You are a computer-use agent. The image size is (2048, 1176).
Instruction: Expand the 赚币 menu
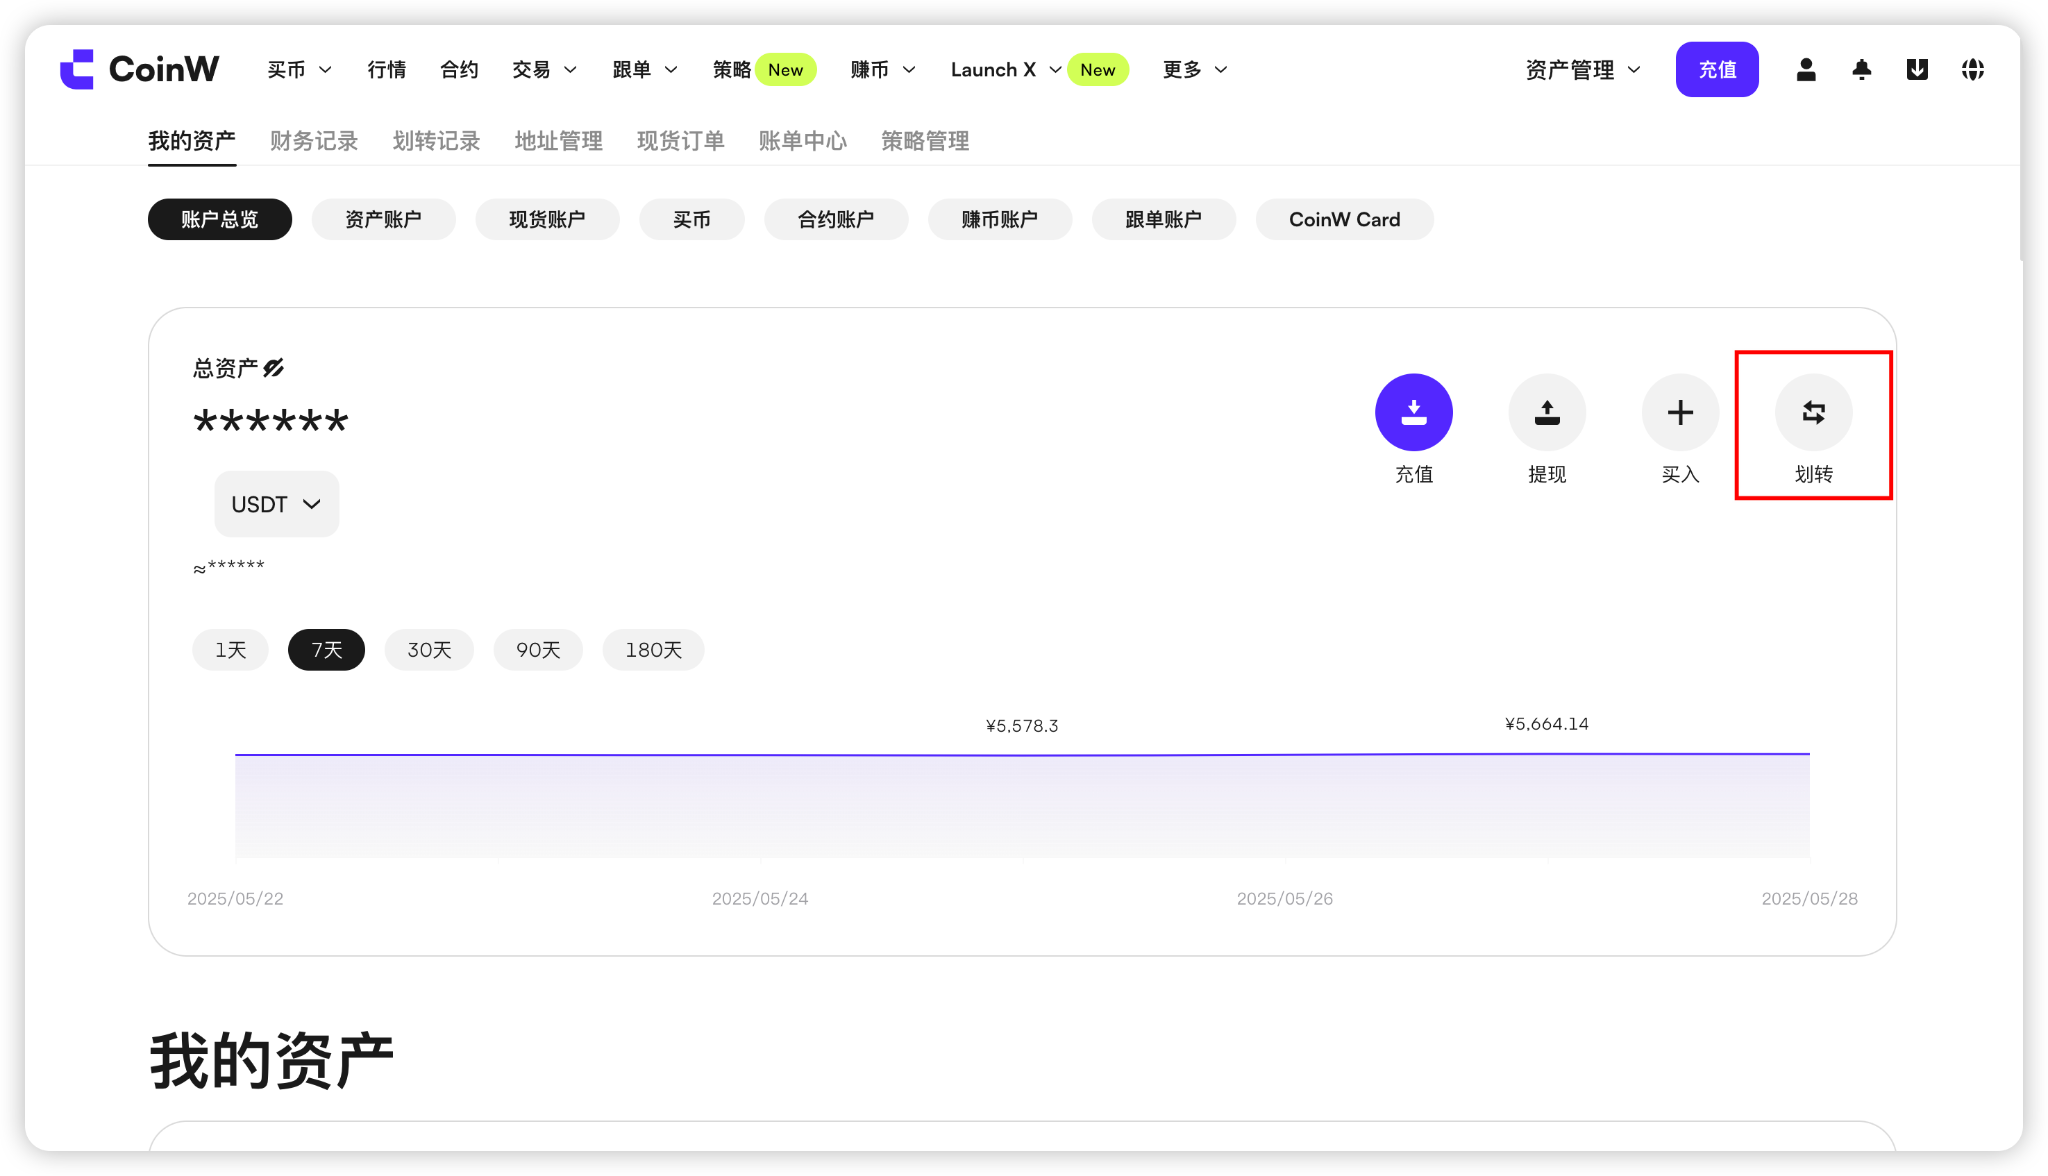[883, 70]
